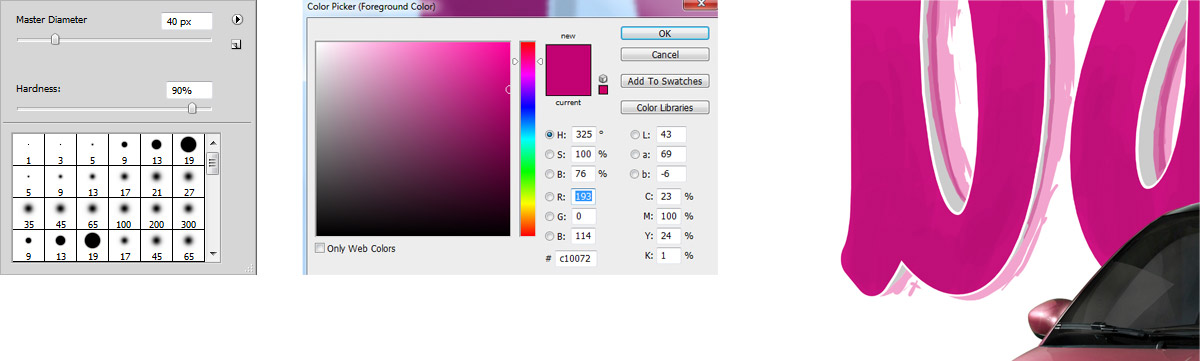Image resolution: width=1200 pixels, height=361 pixels.
Task: Click the hue value field showing 325
Action: [584, 135]
